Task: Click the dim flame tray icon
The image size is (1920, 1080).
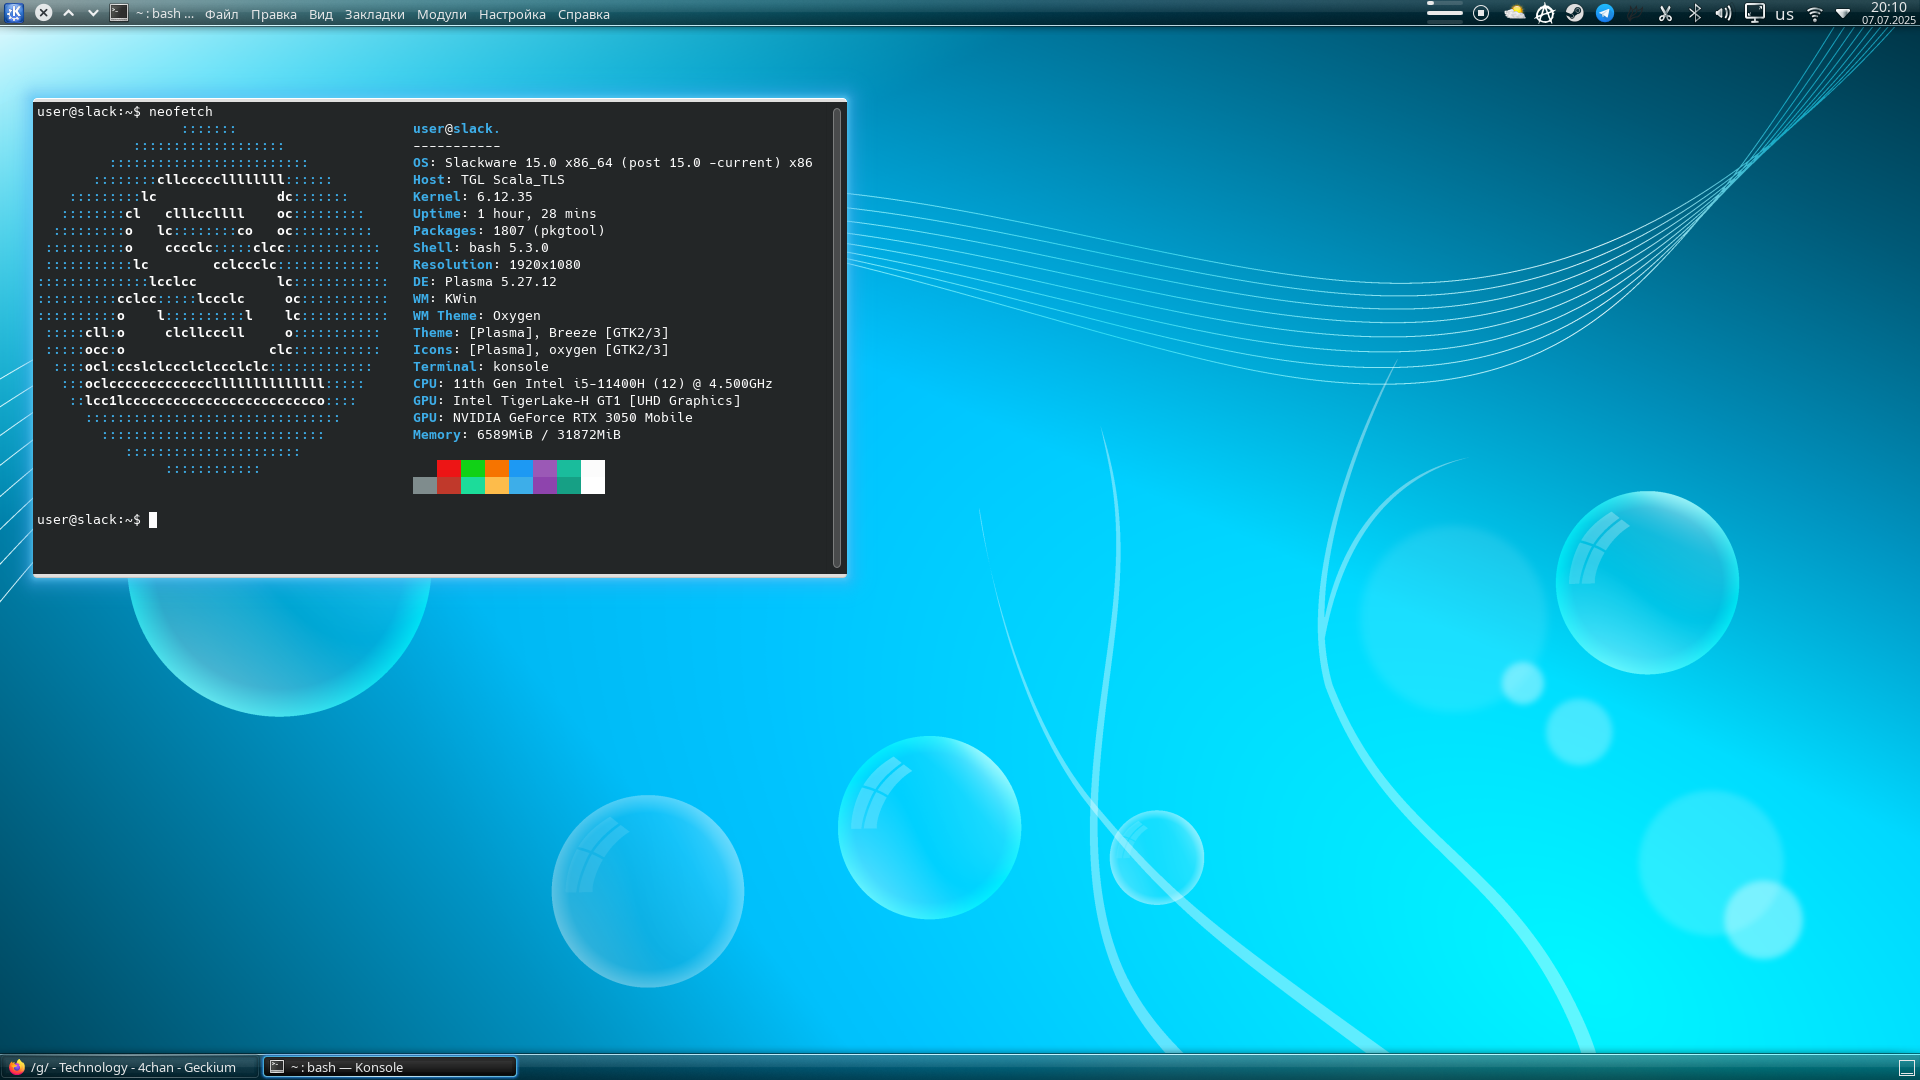Action: click(x=1635, y=13)
